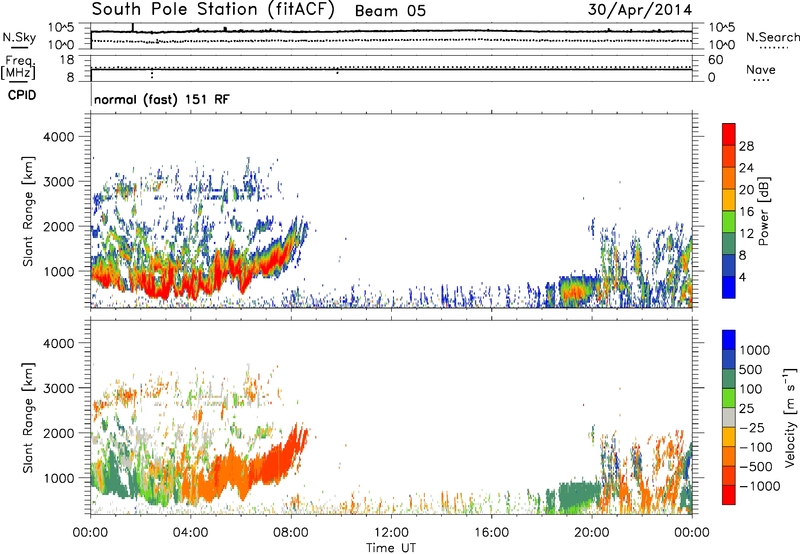Click the "normal (fast) 151 RF" text
The width and height of the screenshot is (800, 554).
tap(162, 99)
